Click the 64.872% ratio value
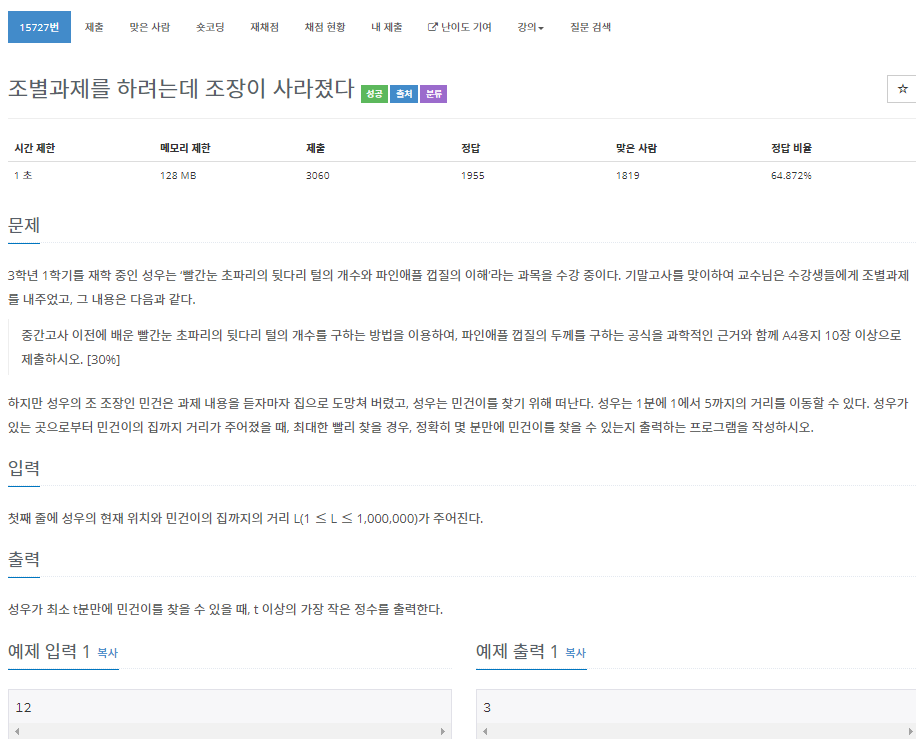Image resolution: width=916 pixels, height=739 pixels. tap(791, 175)
